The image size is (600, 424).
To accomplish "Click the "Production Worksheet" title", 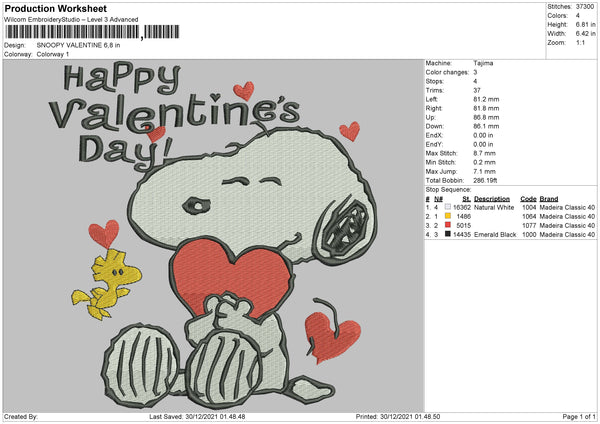I will point(55,9).
